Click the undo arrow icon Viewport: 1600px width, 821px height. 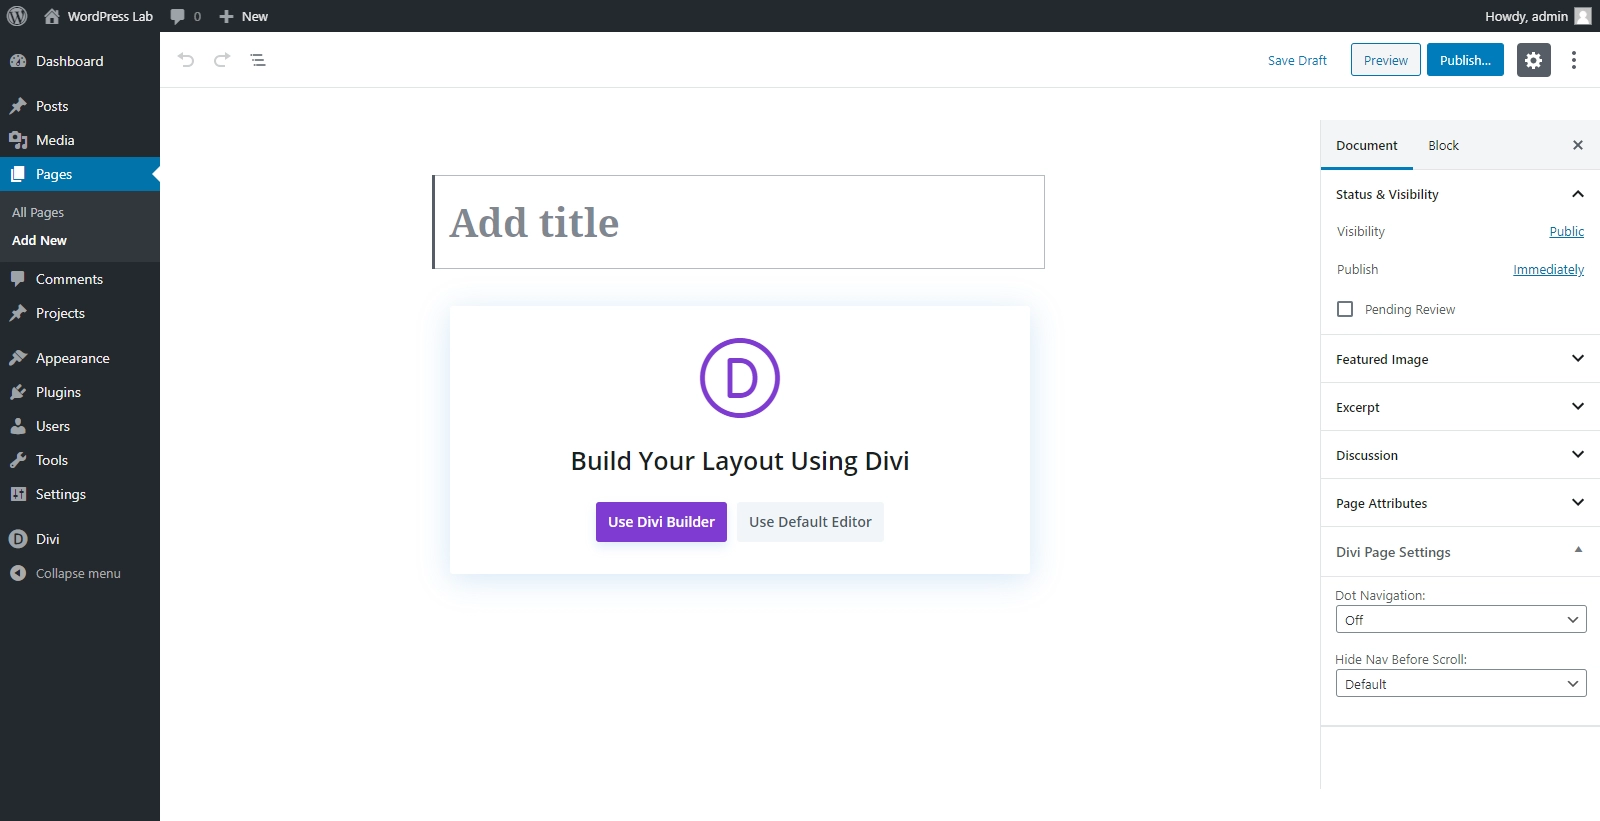point(186,60)
